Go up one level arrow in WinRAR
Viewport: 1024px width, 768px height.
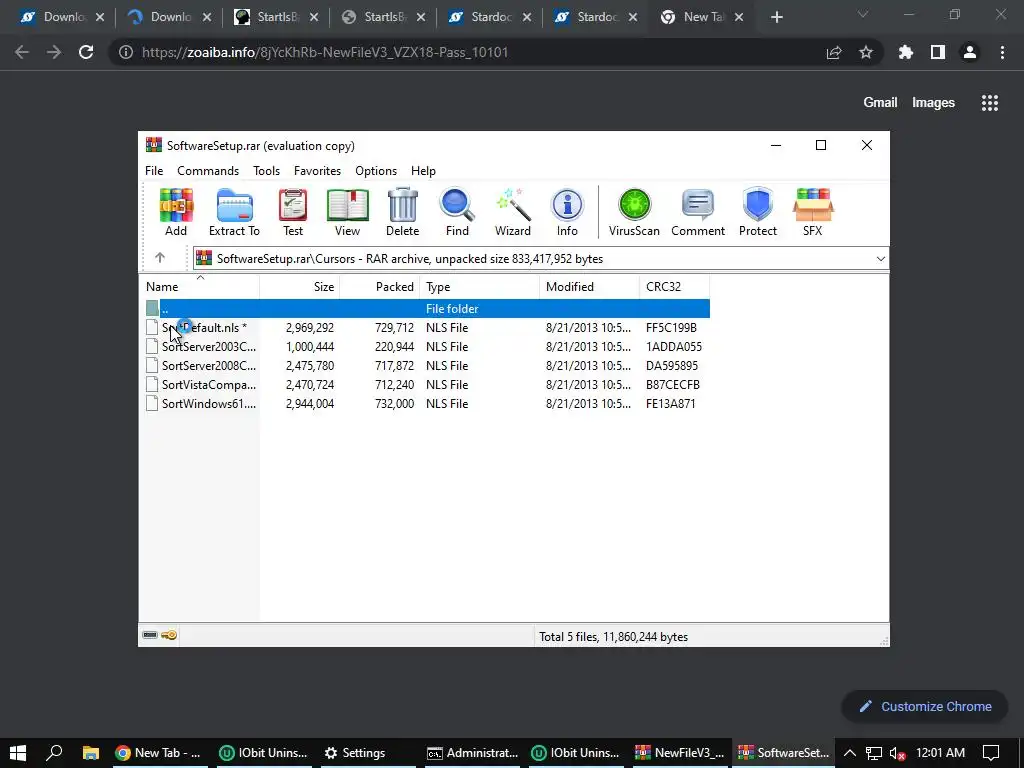160,258
